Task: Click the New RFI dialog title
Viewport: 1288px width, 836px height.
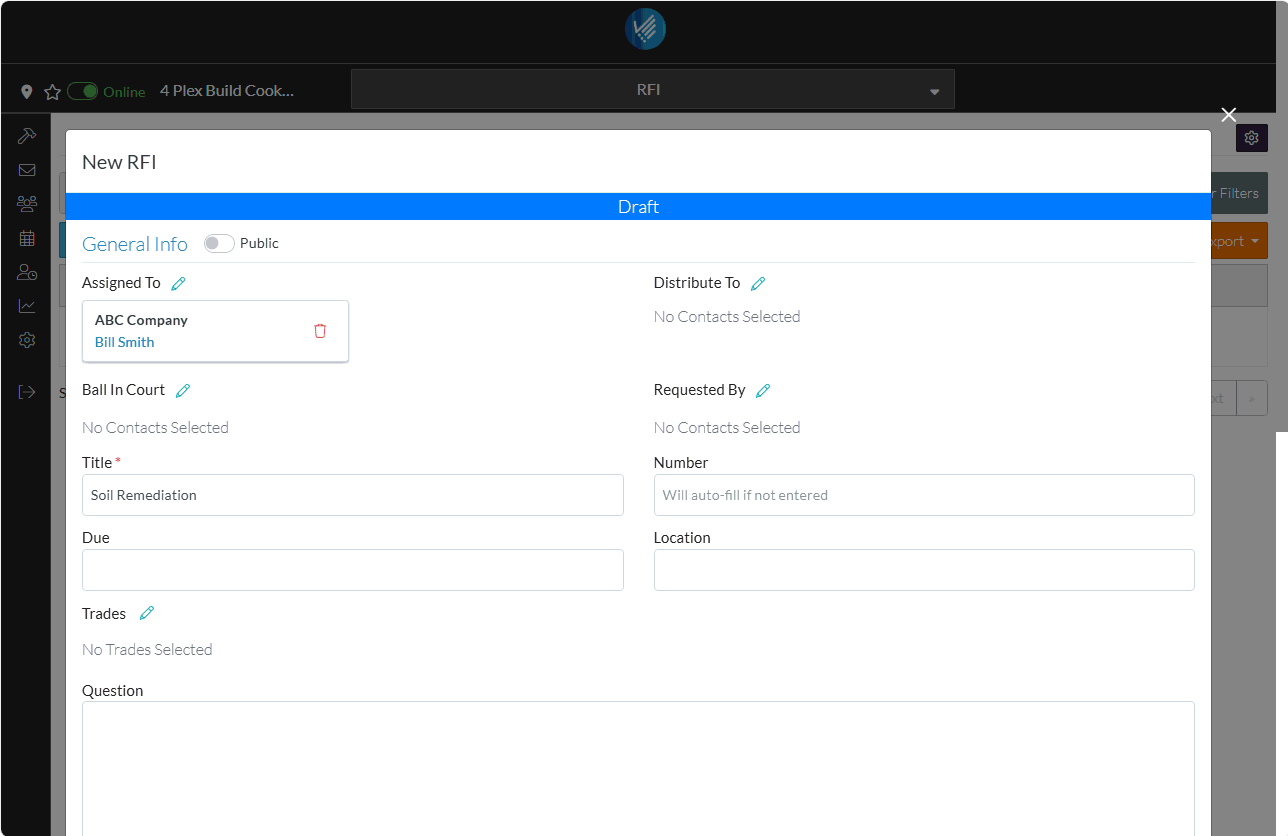Action: 119,162
